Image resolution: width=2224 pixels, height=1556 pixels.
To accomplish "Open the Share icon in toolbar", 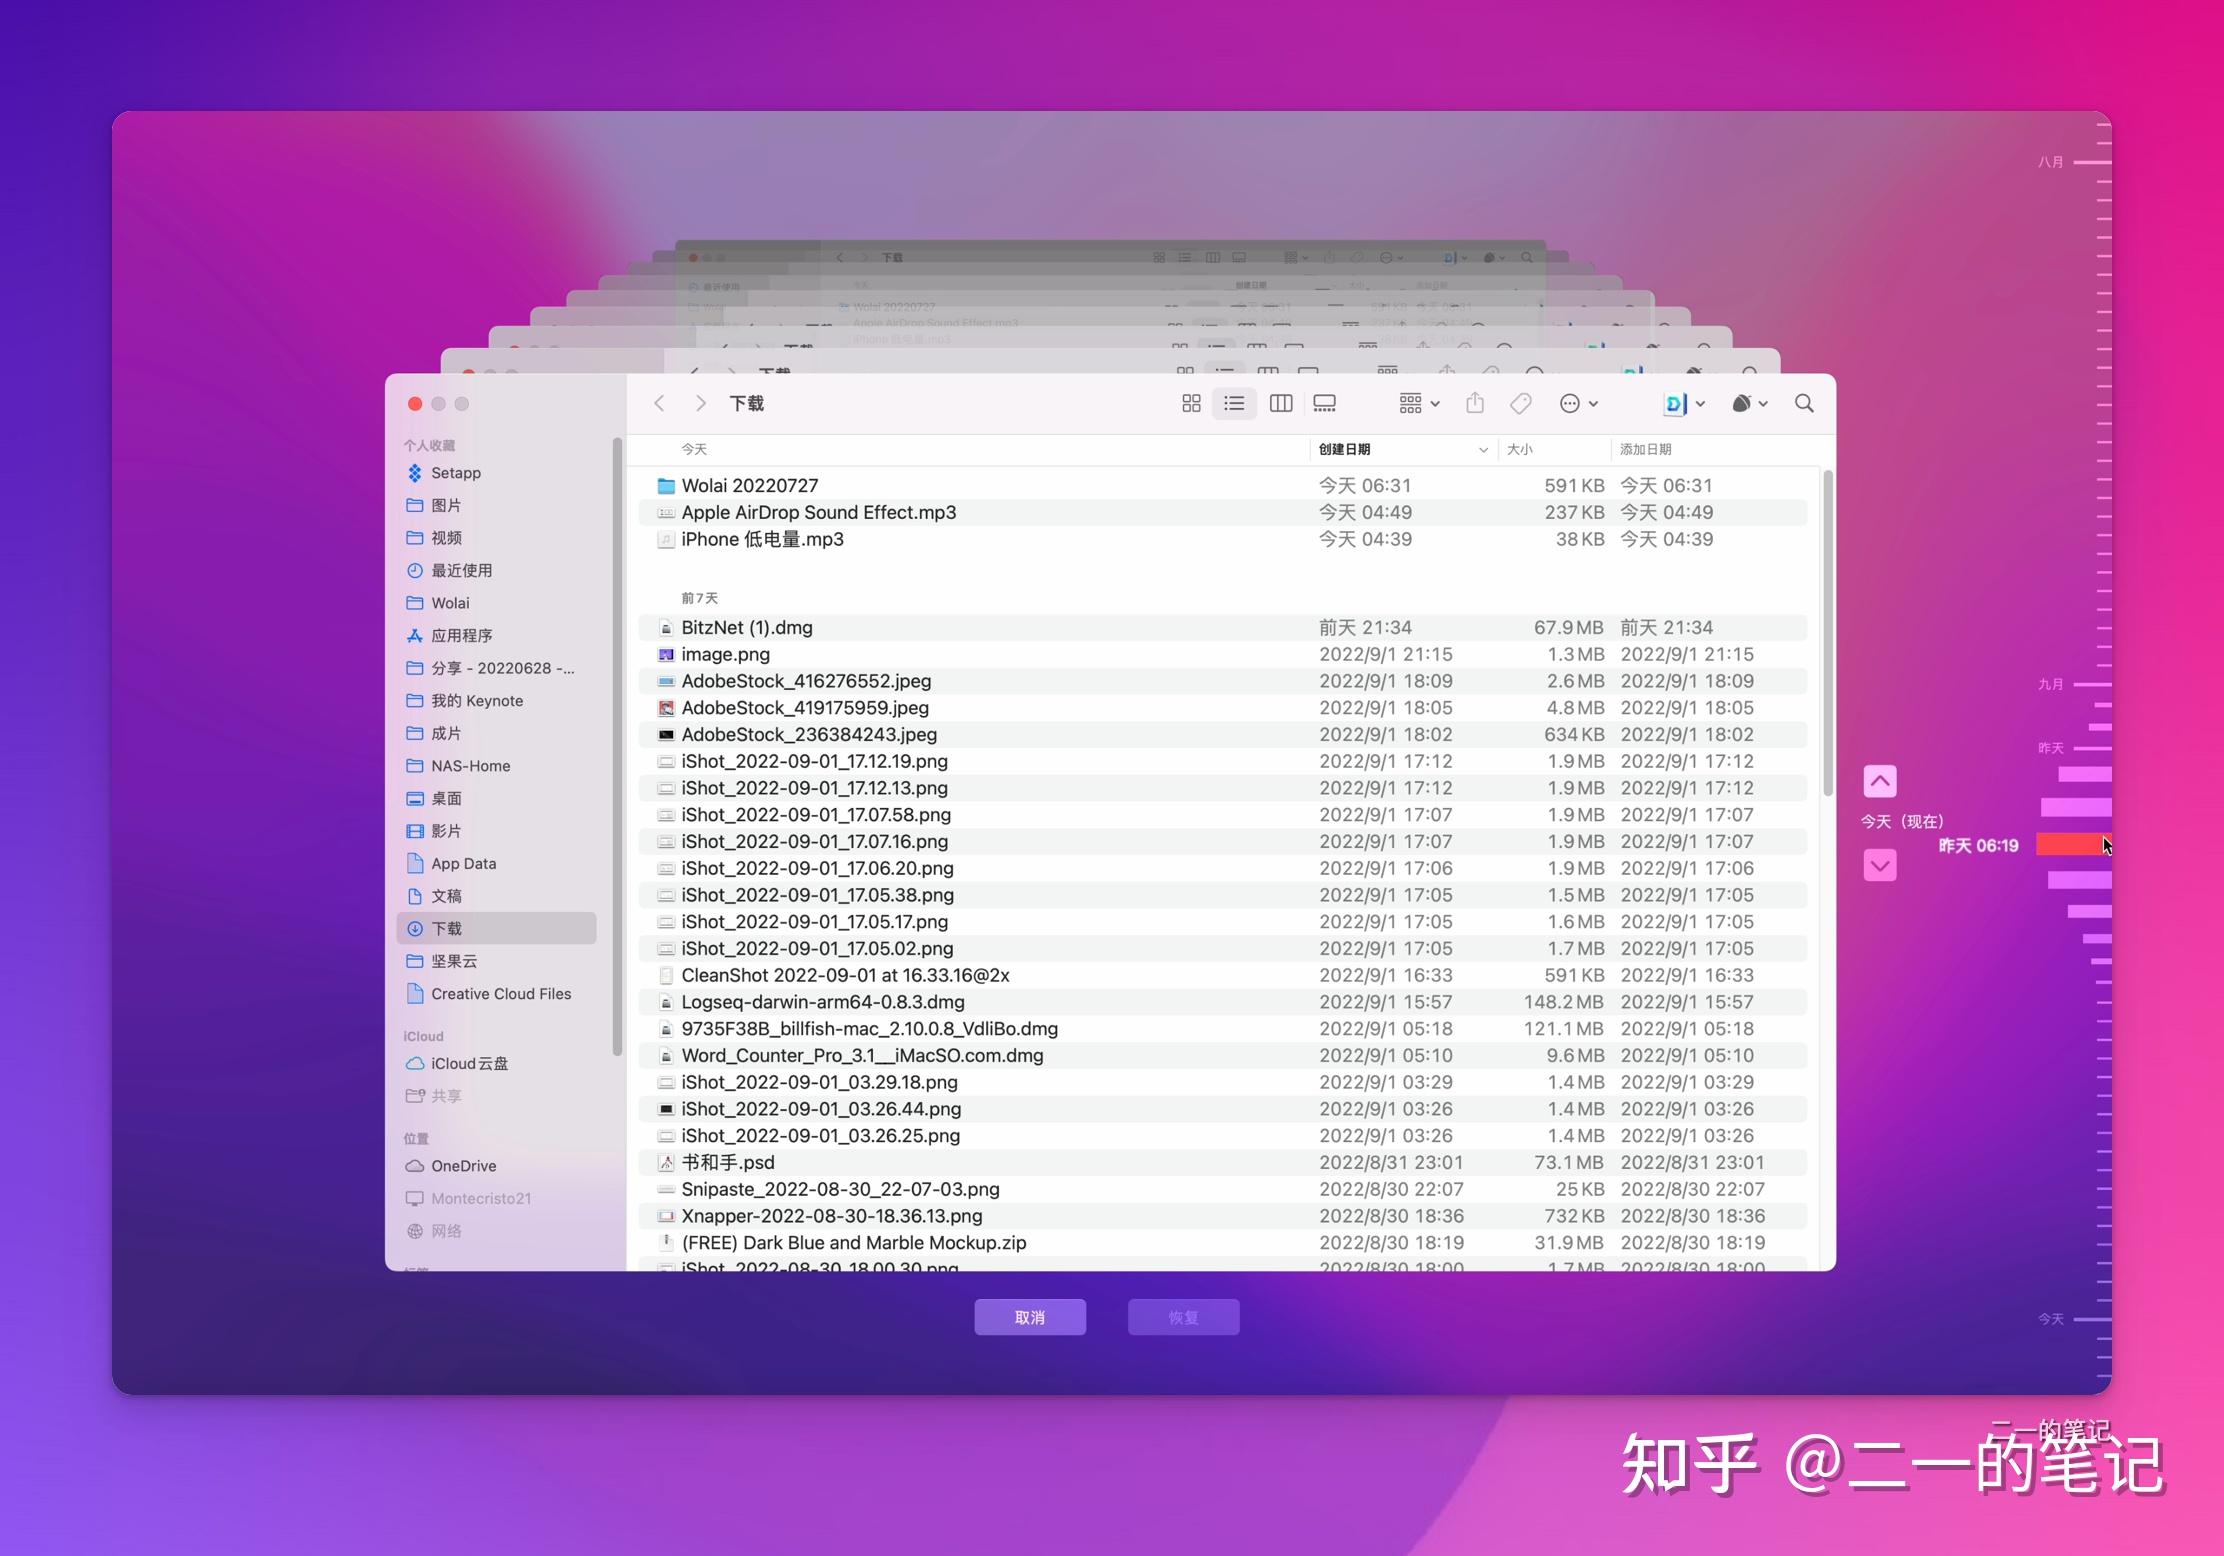I will point(1476,403).
